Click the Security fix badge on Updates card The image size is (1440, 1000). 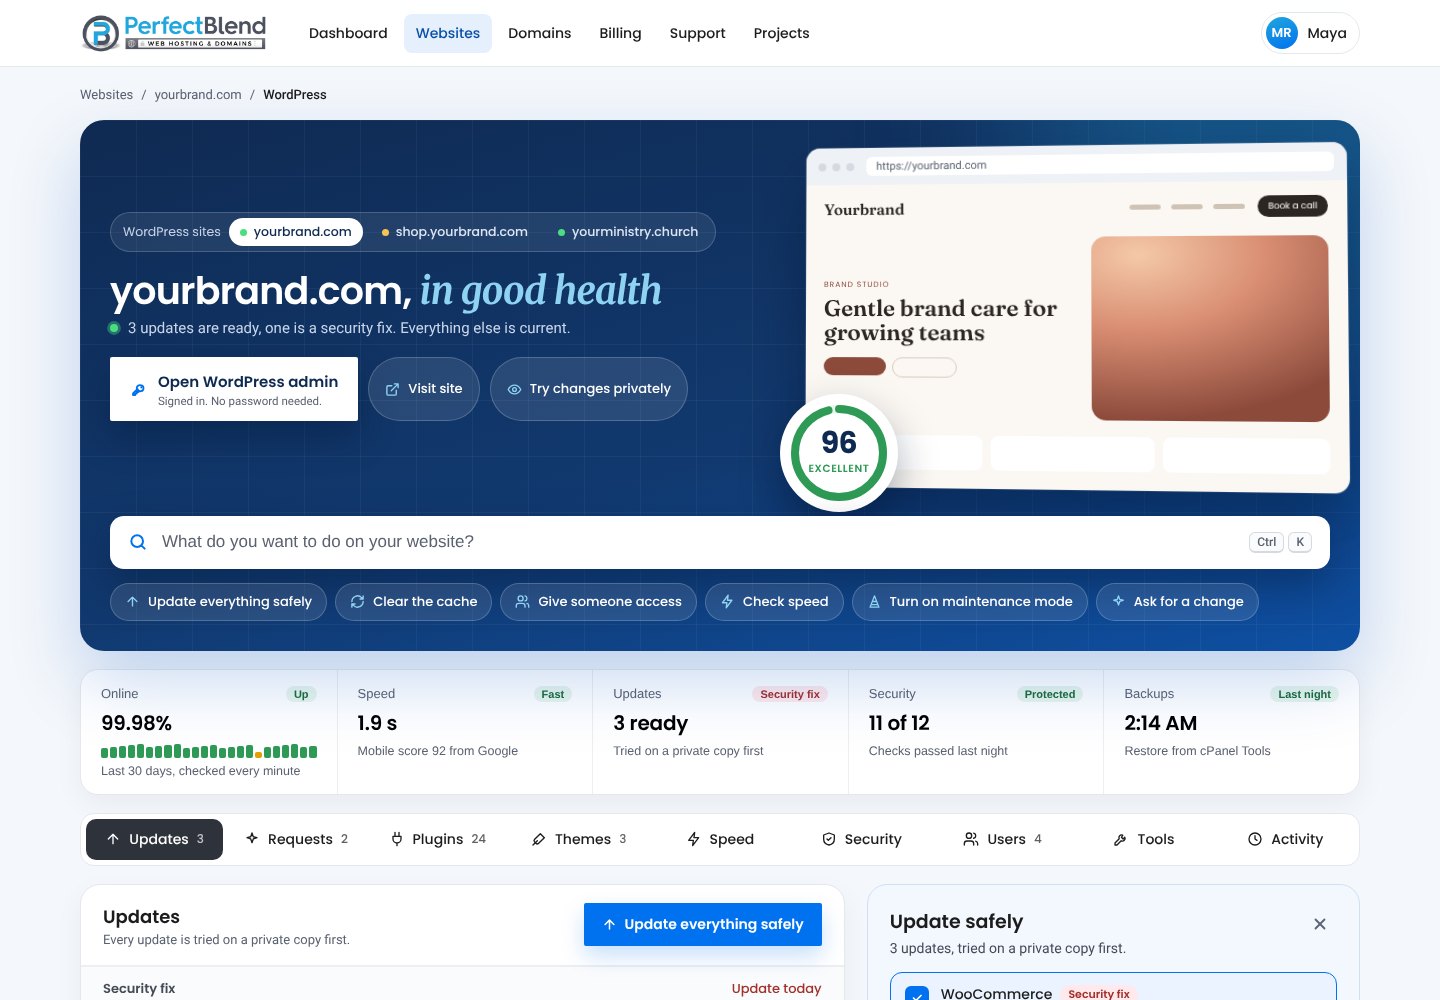[x=790, y=694]
